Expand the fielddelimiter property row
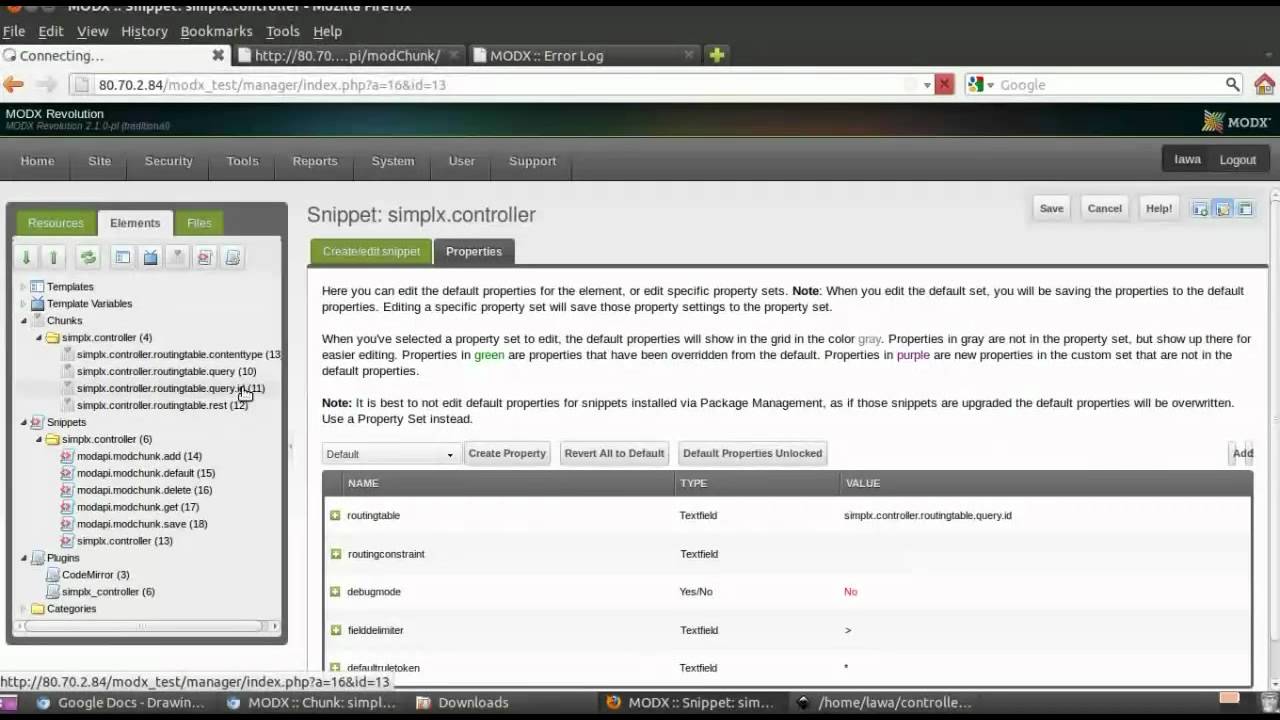This screenshot has width=1280, height=720. click(335, 630)
